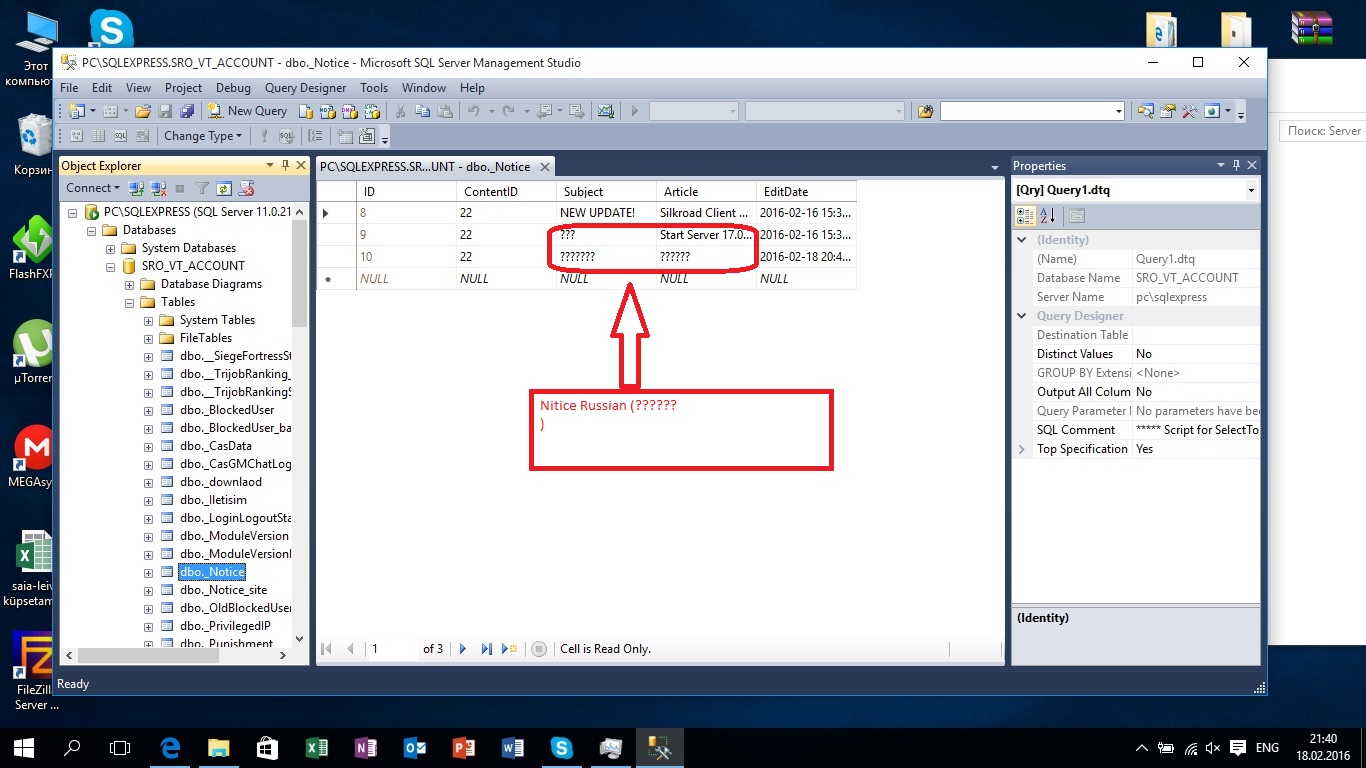Open the Change Type dropdown

pyautogui.click(x=202, y=136)
